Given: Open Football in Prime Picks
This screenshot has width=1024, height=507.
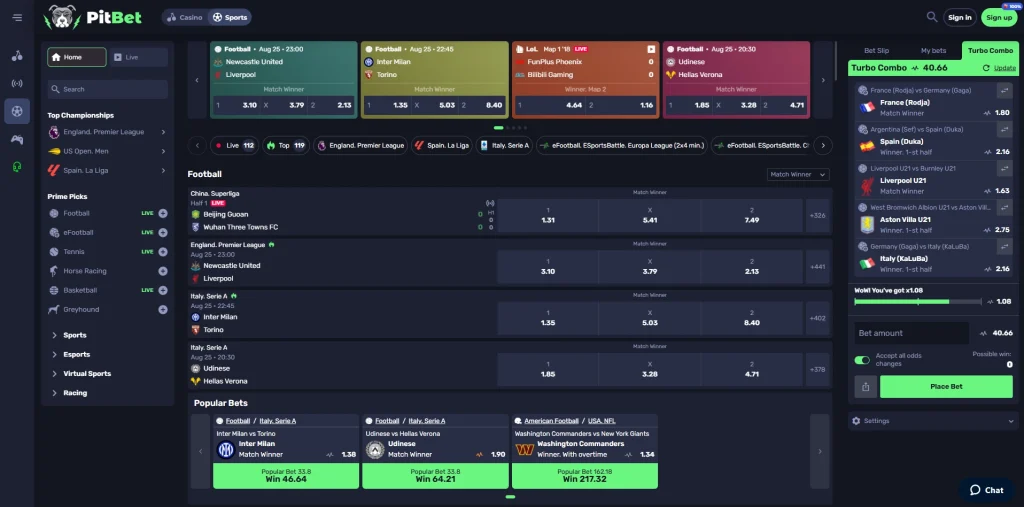Looking at the screenshot, I should [x=76, y=213].
